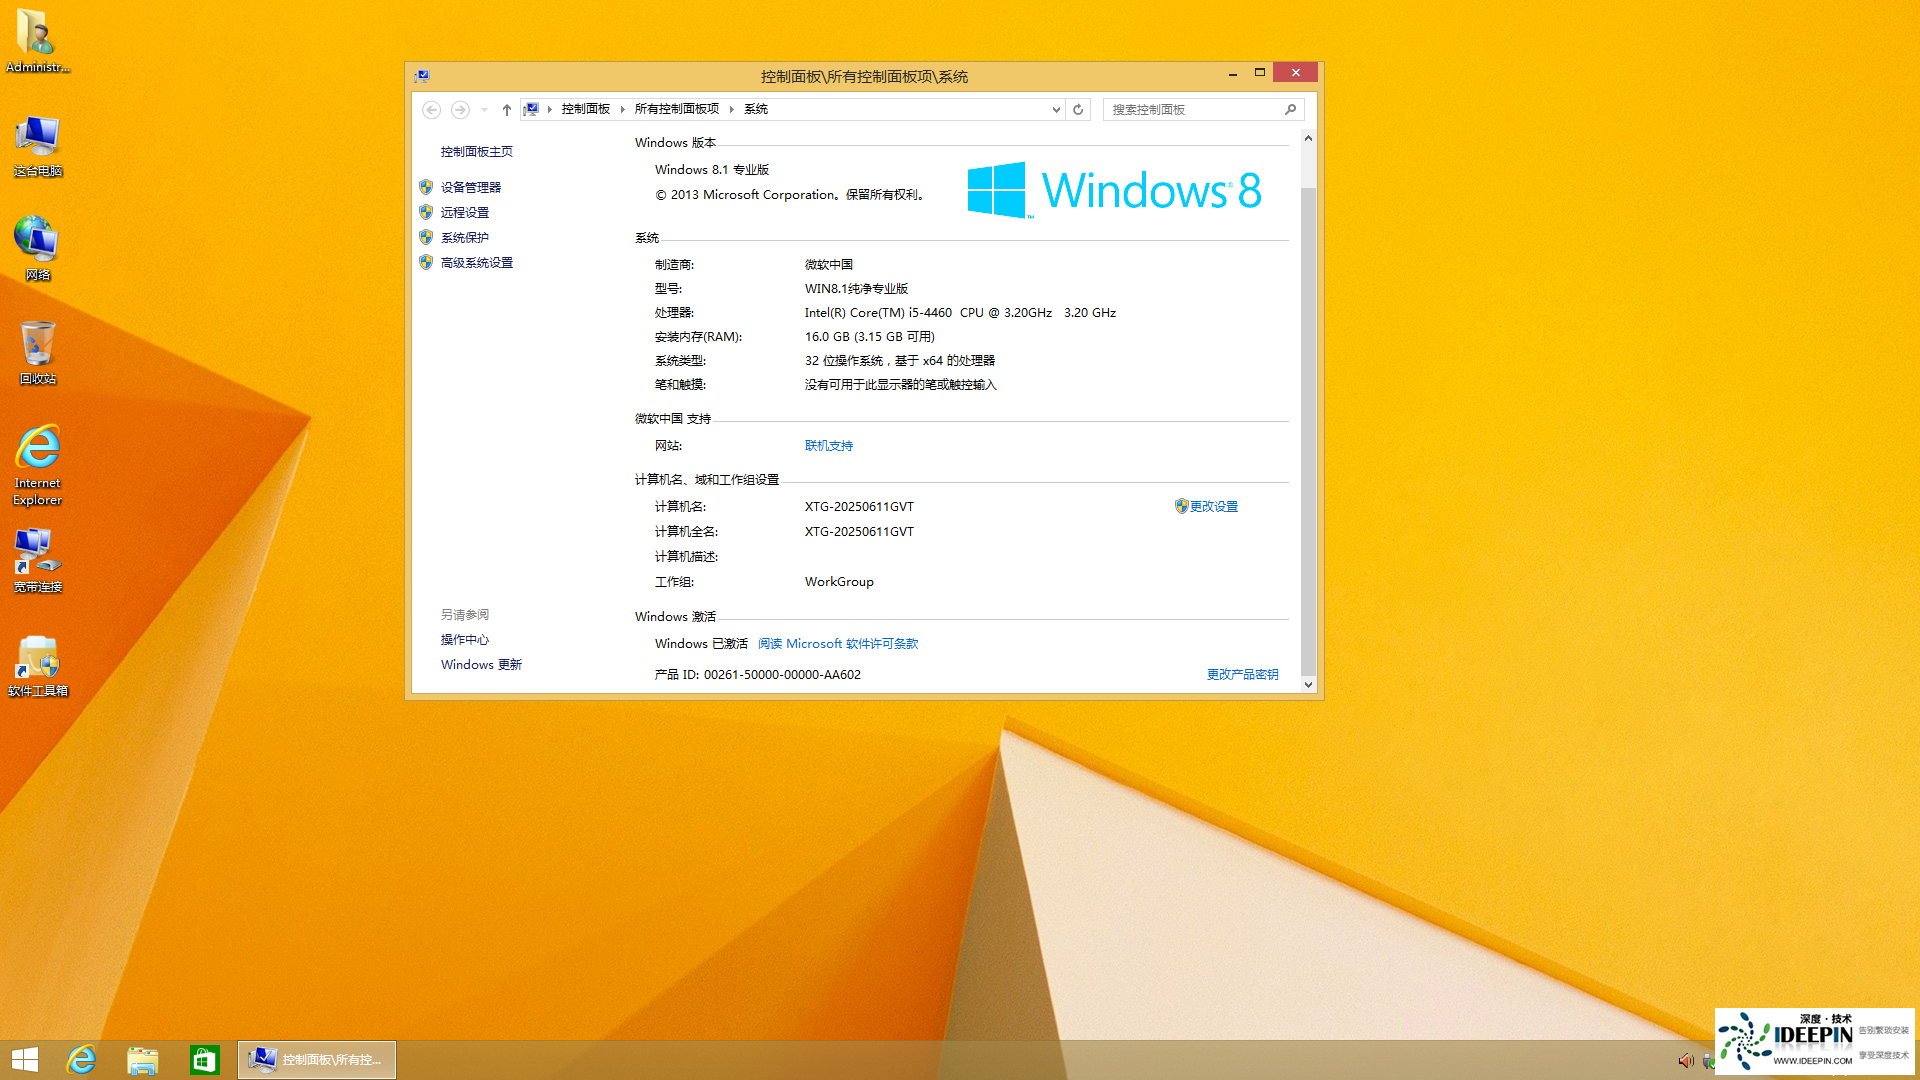Click the volume speaker tray icon

pos(1685,1061)
